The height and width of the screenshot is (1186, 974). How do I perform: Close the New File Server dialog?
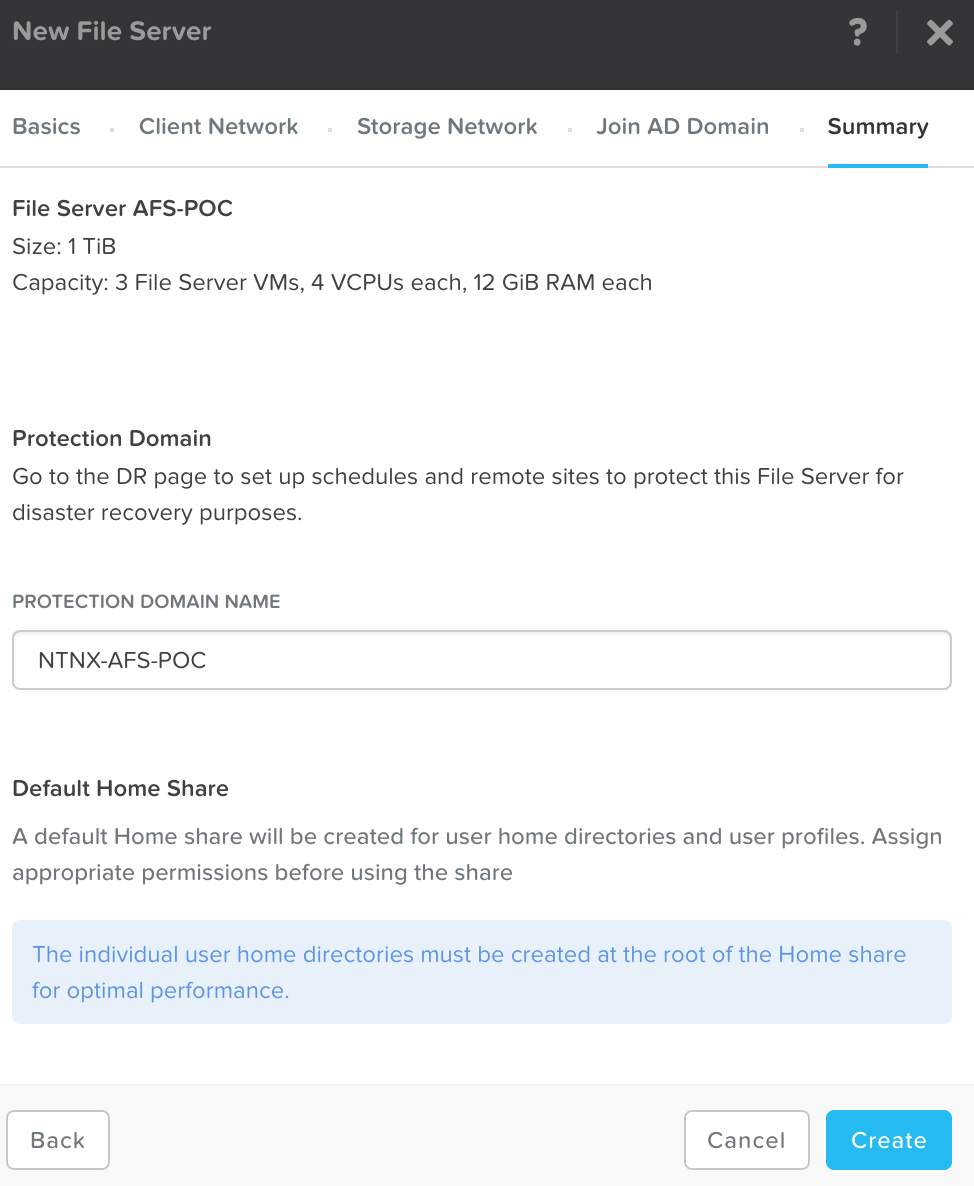[x=939, y=33]
